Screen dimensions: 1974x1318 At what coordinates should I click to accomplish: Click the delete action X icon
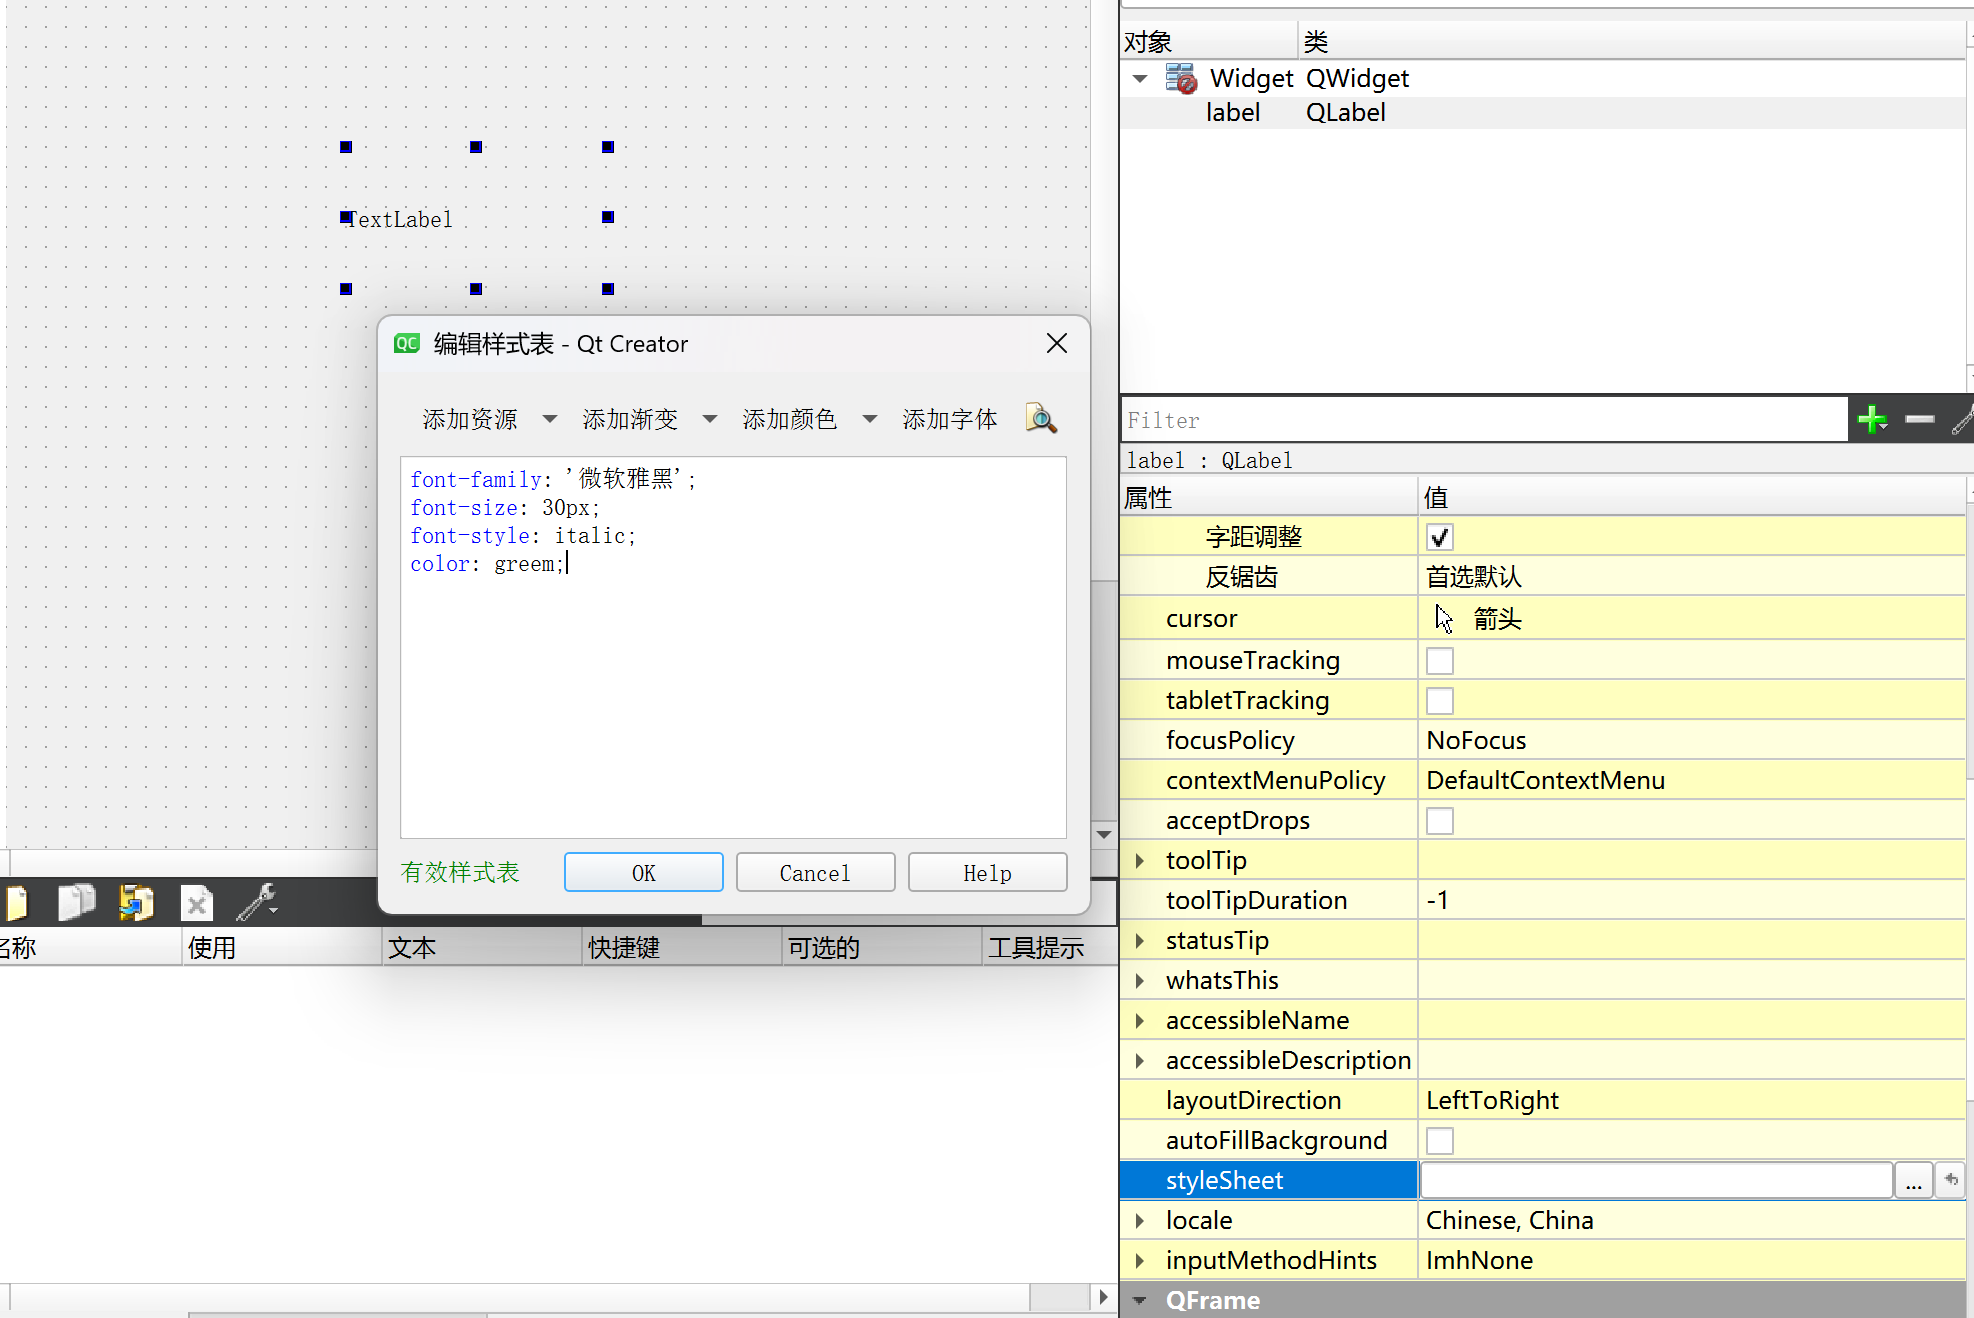click(197, 904)
